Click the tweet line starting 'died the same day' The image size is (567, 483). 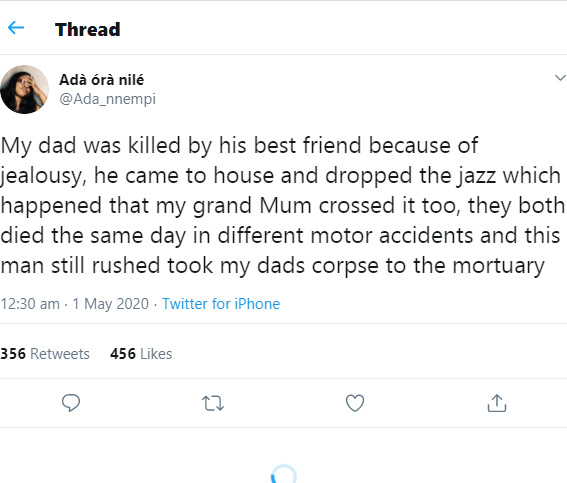280,235
